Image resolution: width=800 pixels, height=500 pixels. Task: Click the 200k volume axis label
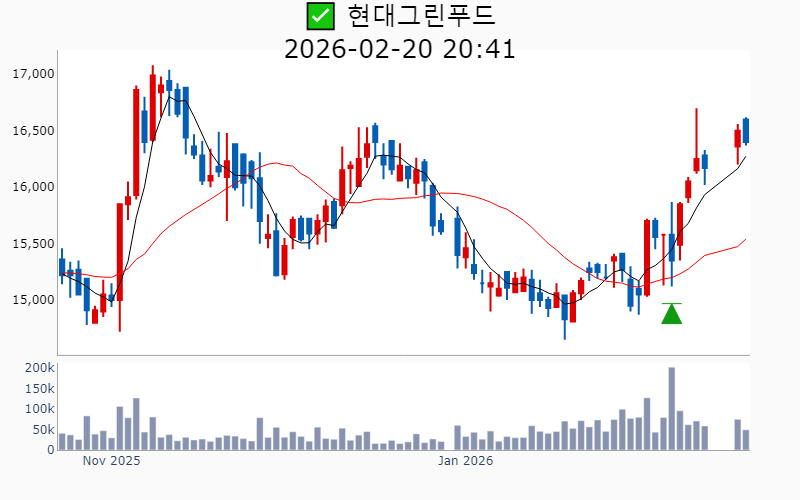pos(38,368)
